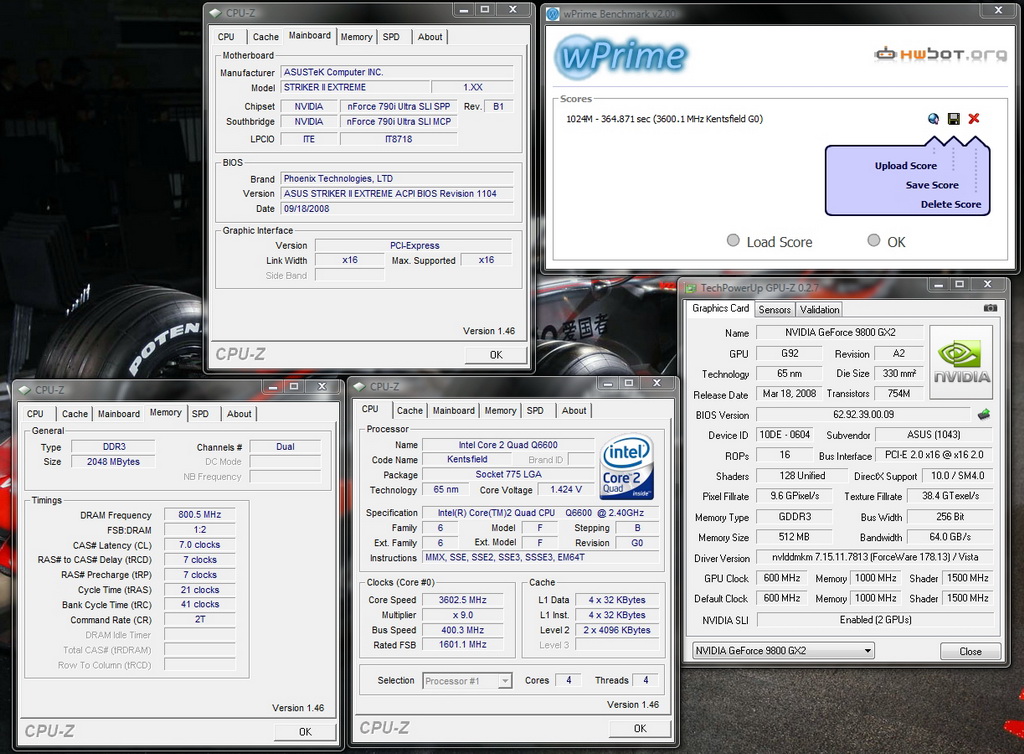Click the CPU-Z Mainboard window title icon
The width and height of the screenshot is (1024, 754).
pos(216,12)
